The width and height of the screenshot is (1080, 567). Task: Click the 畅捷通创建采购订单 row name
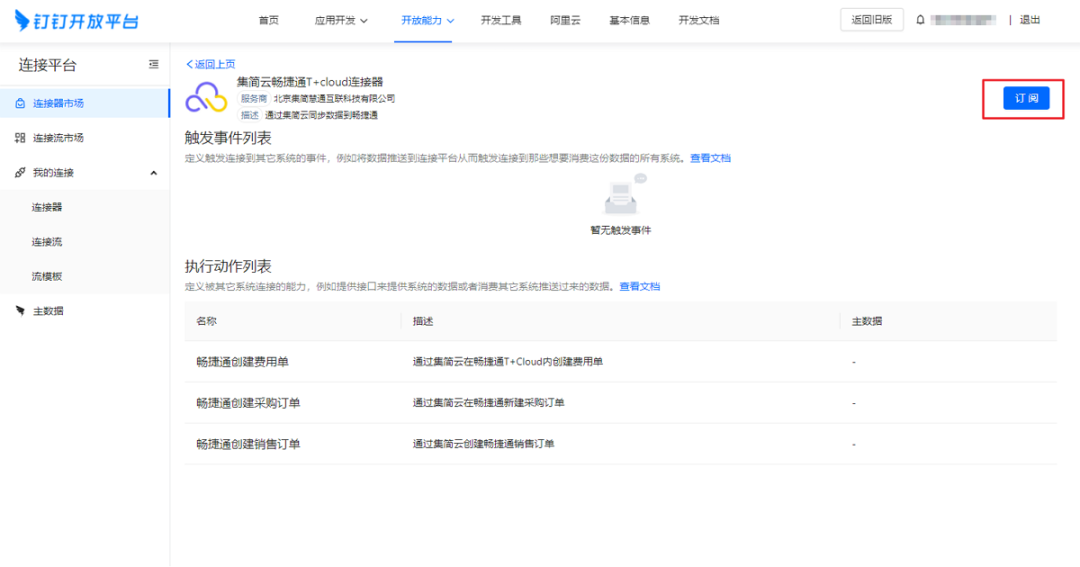(x=248, y=403)
